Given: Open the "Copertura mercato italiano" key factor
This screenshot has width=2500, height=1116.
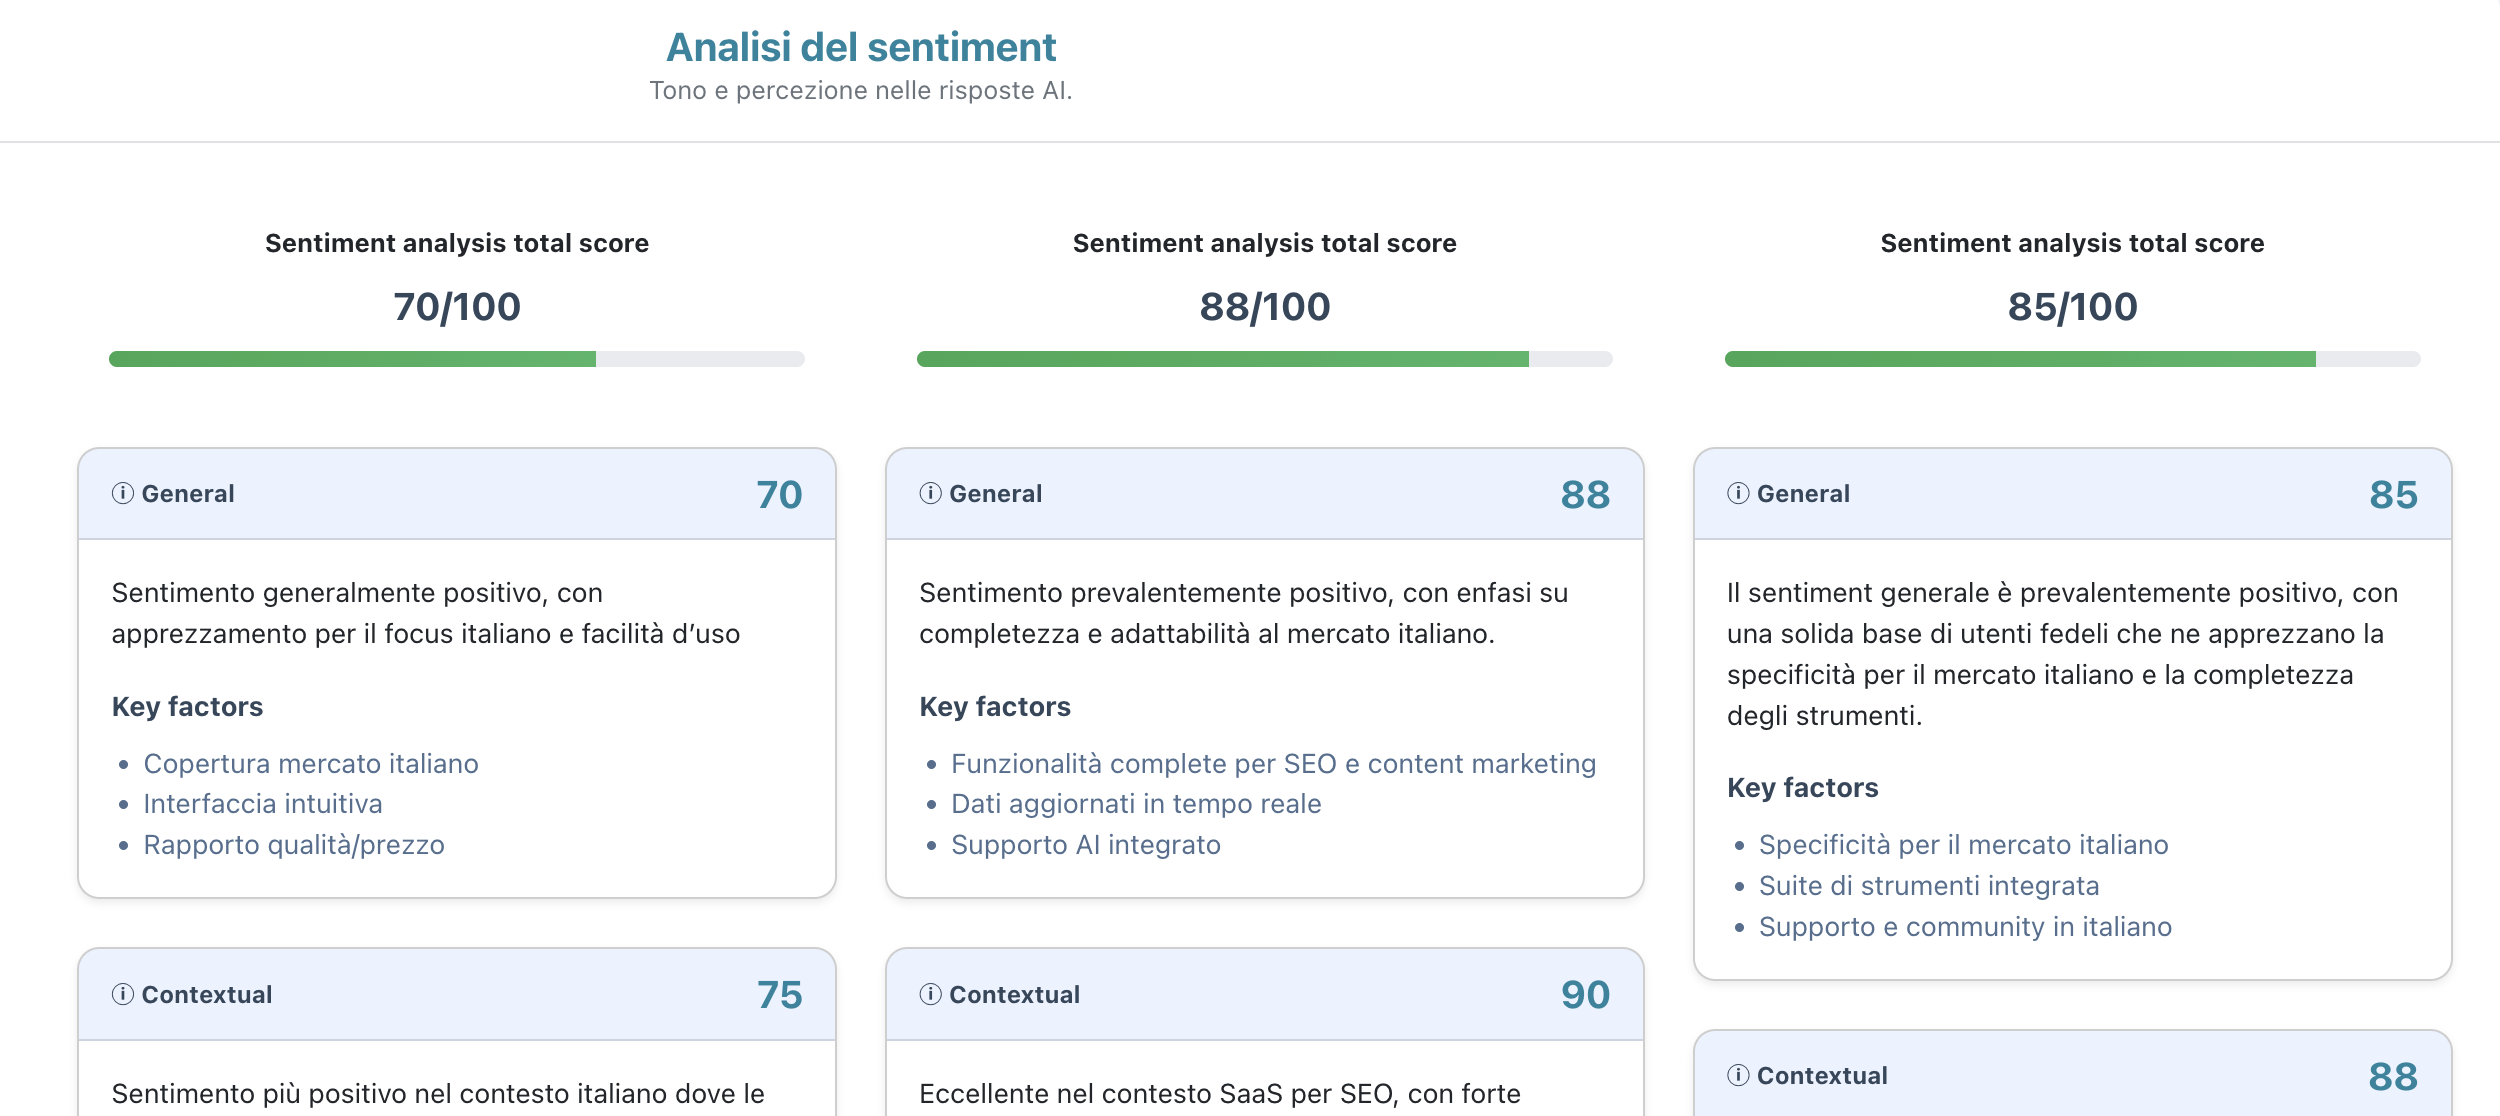Looking at the screenshot, I should coord(311,763).
